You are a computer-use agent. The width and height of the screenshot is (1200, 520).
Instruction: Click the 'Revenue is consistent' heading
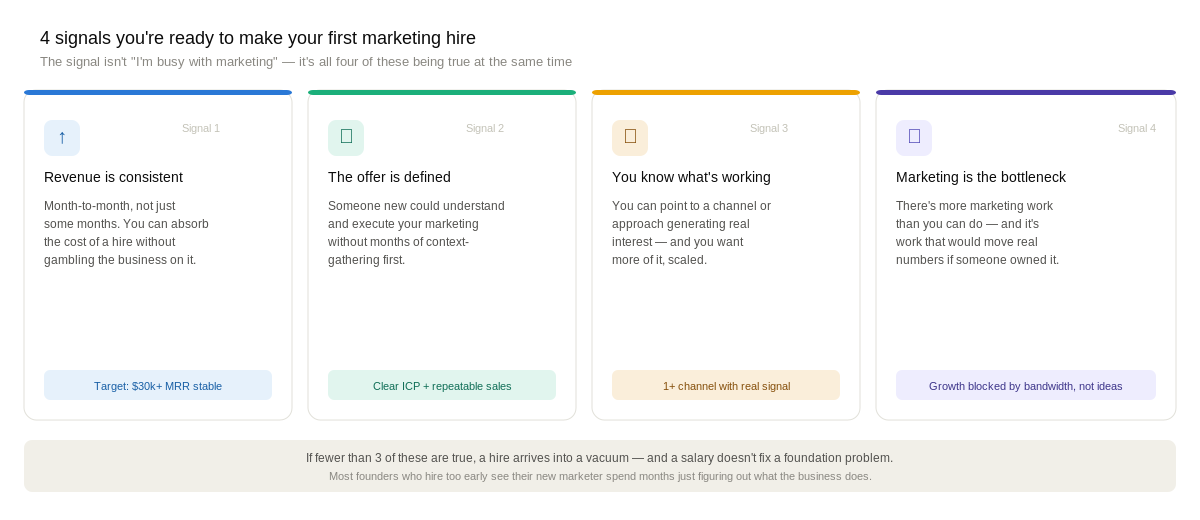point(113,177)
